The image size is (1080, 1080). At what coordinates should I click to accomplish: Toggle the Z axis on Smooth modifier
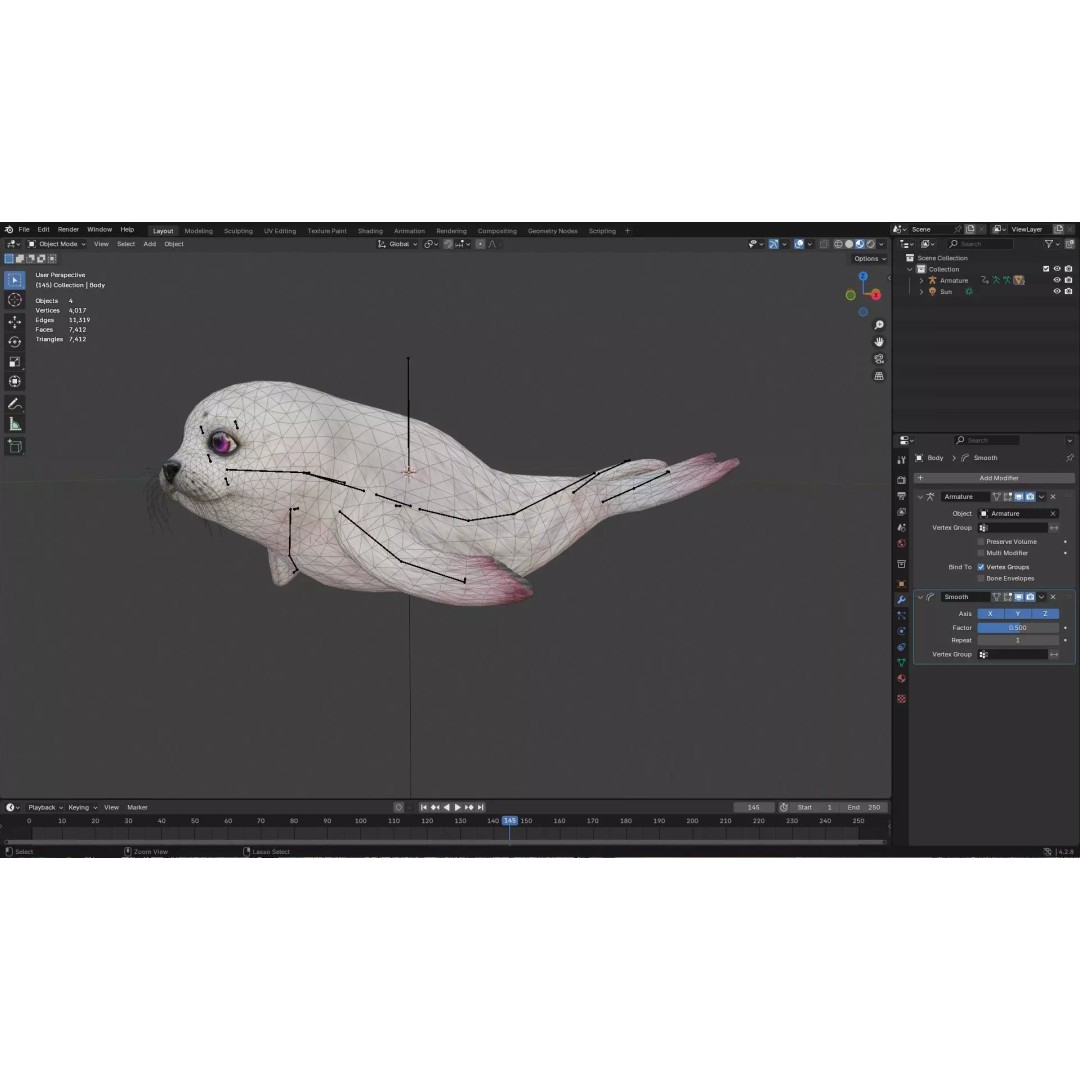(1045, 614)
